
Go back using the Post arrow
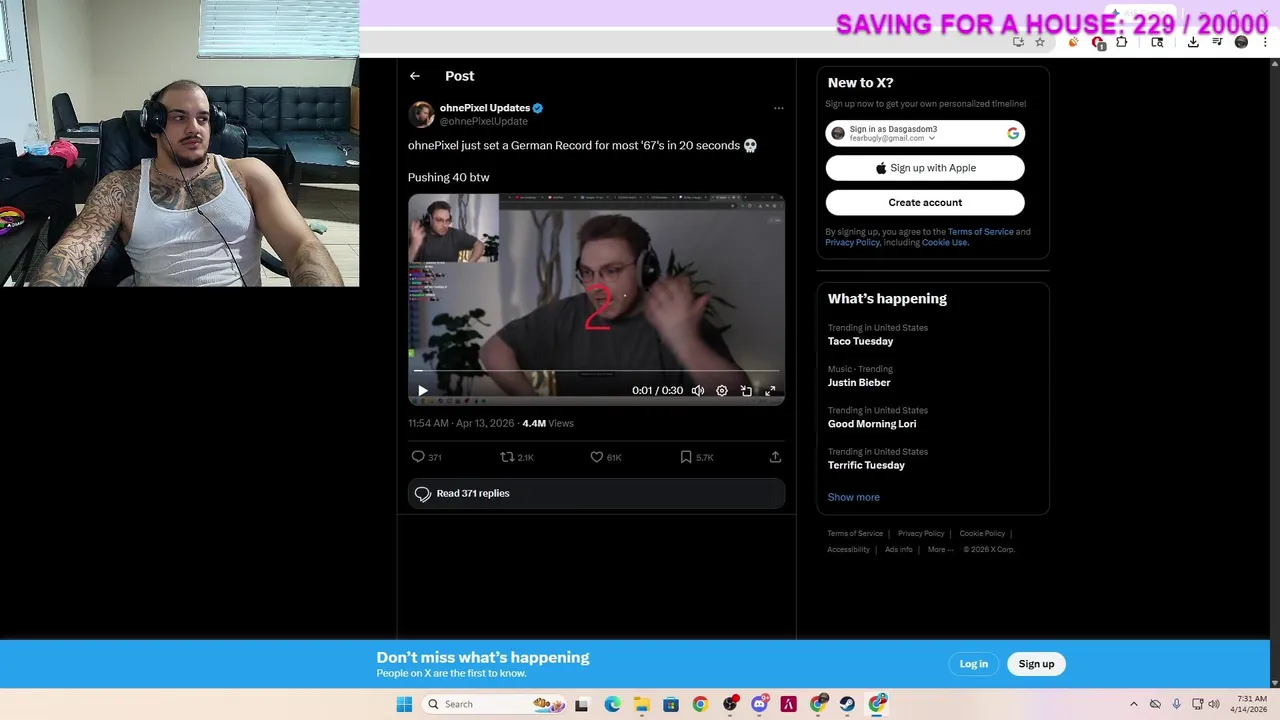[415, 76]
